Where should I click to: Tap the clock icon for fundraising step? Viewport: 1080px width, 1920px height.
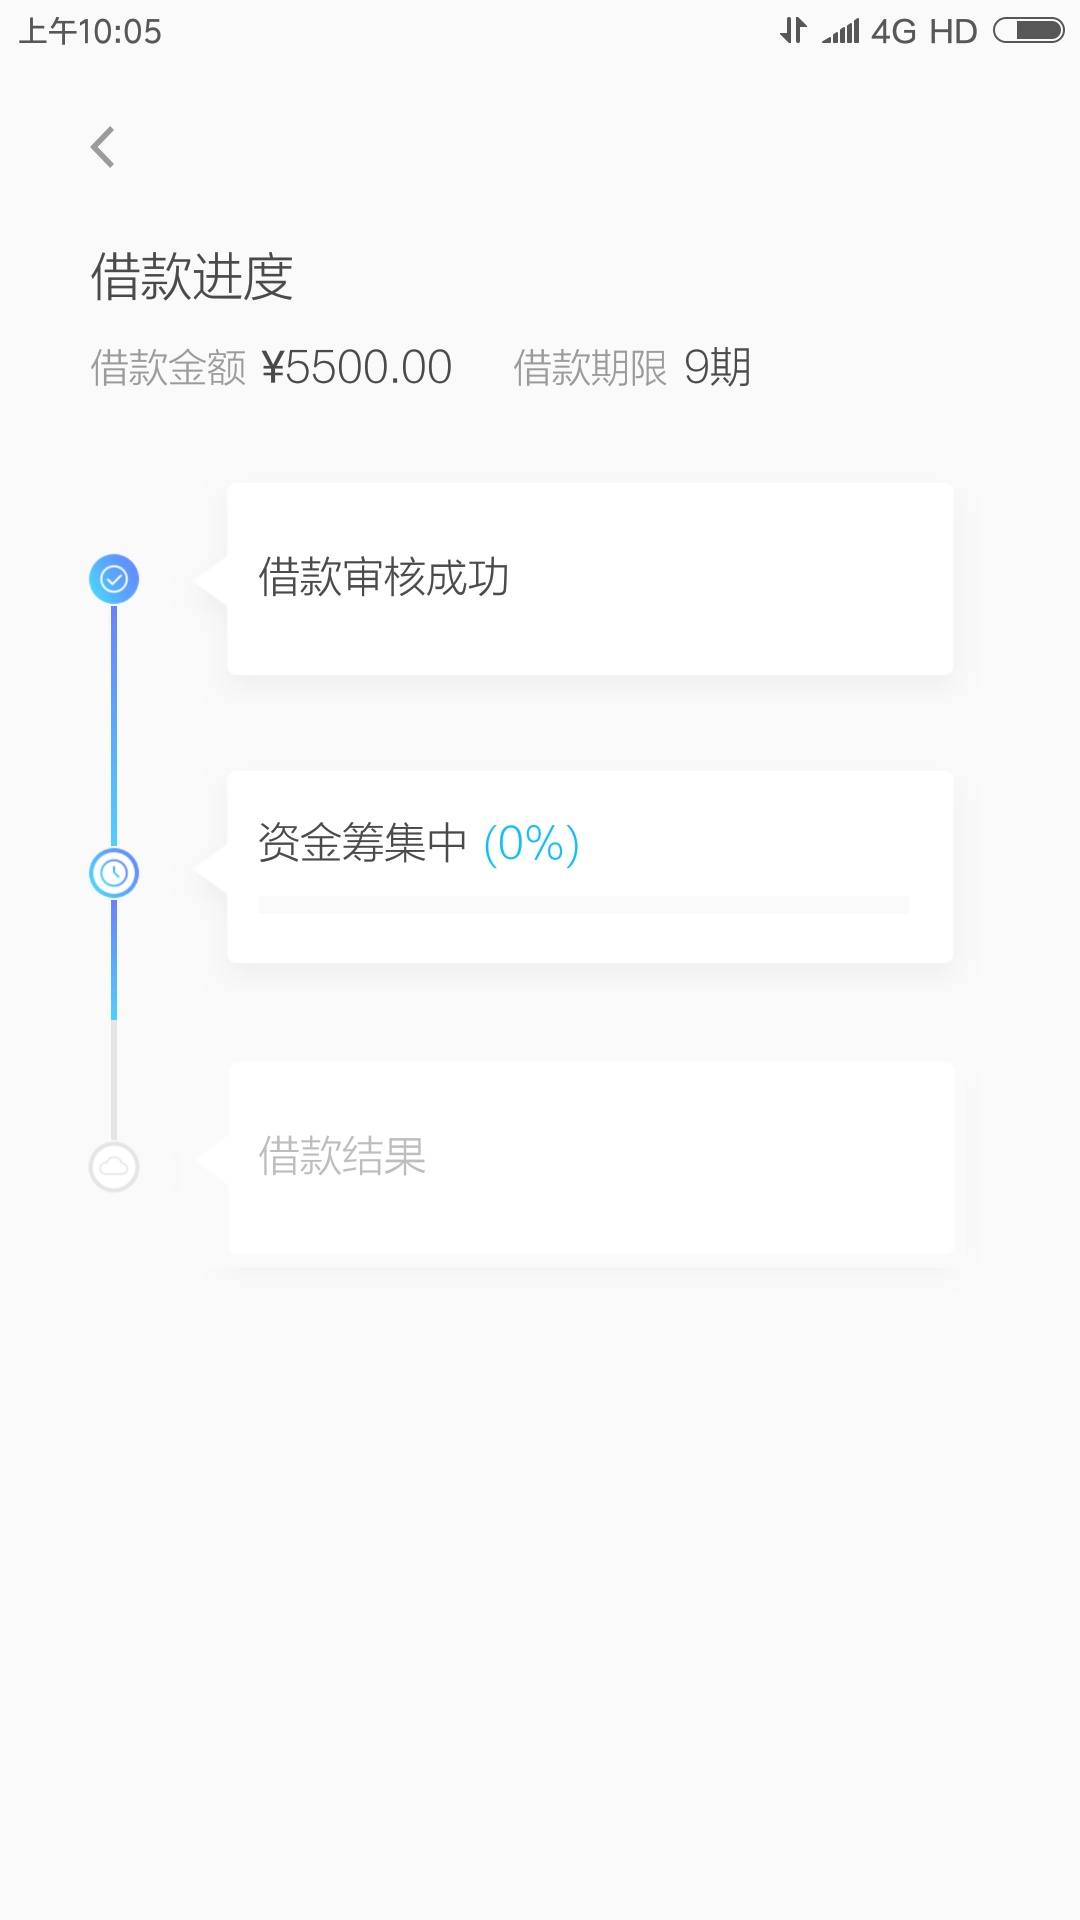pyautogui.click(x=114, y=873)
